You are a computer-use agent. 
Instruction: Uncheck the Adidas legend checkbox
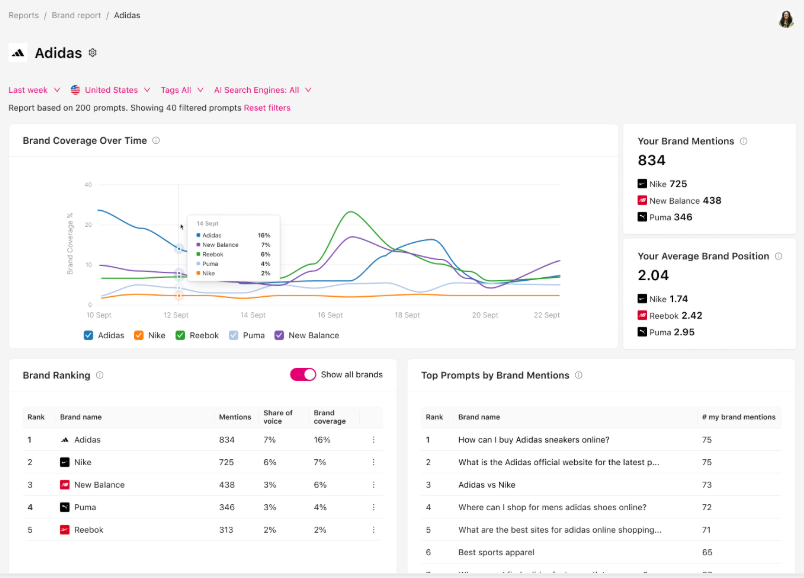[x=89, y=335]
